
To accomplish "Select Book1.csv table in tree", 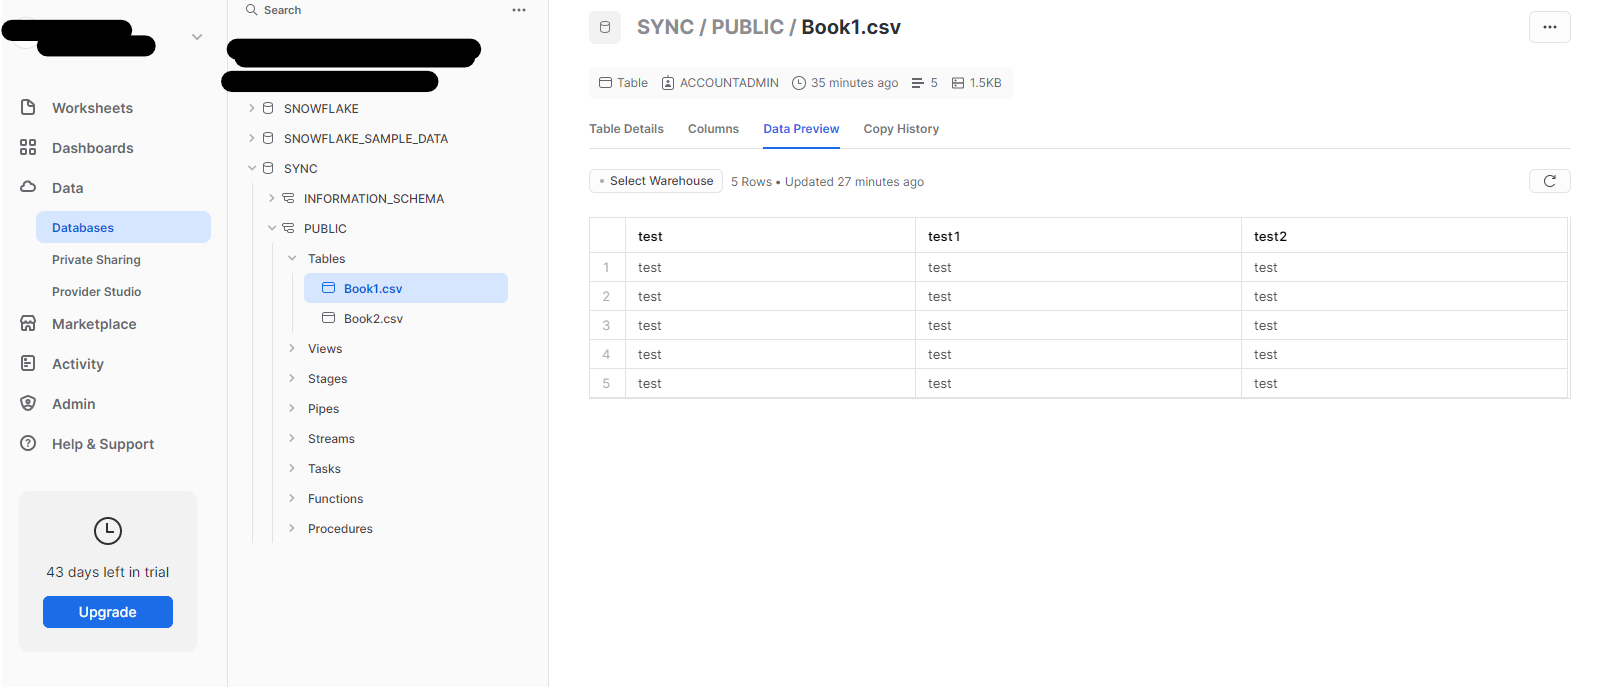I will tap(405, 288).
